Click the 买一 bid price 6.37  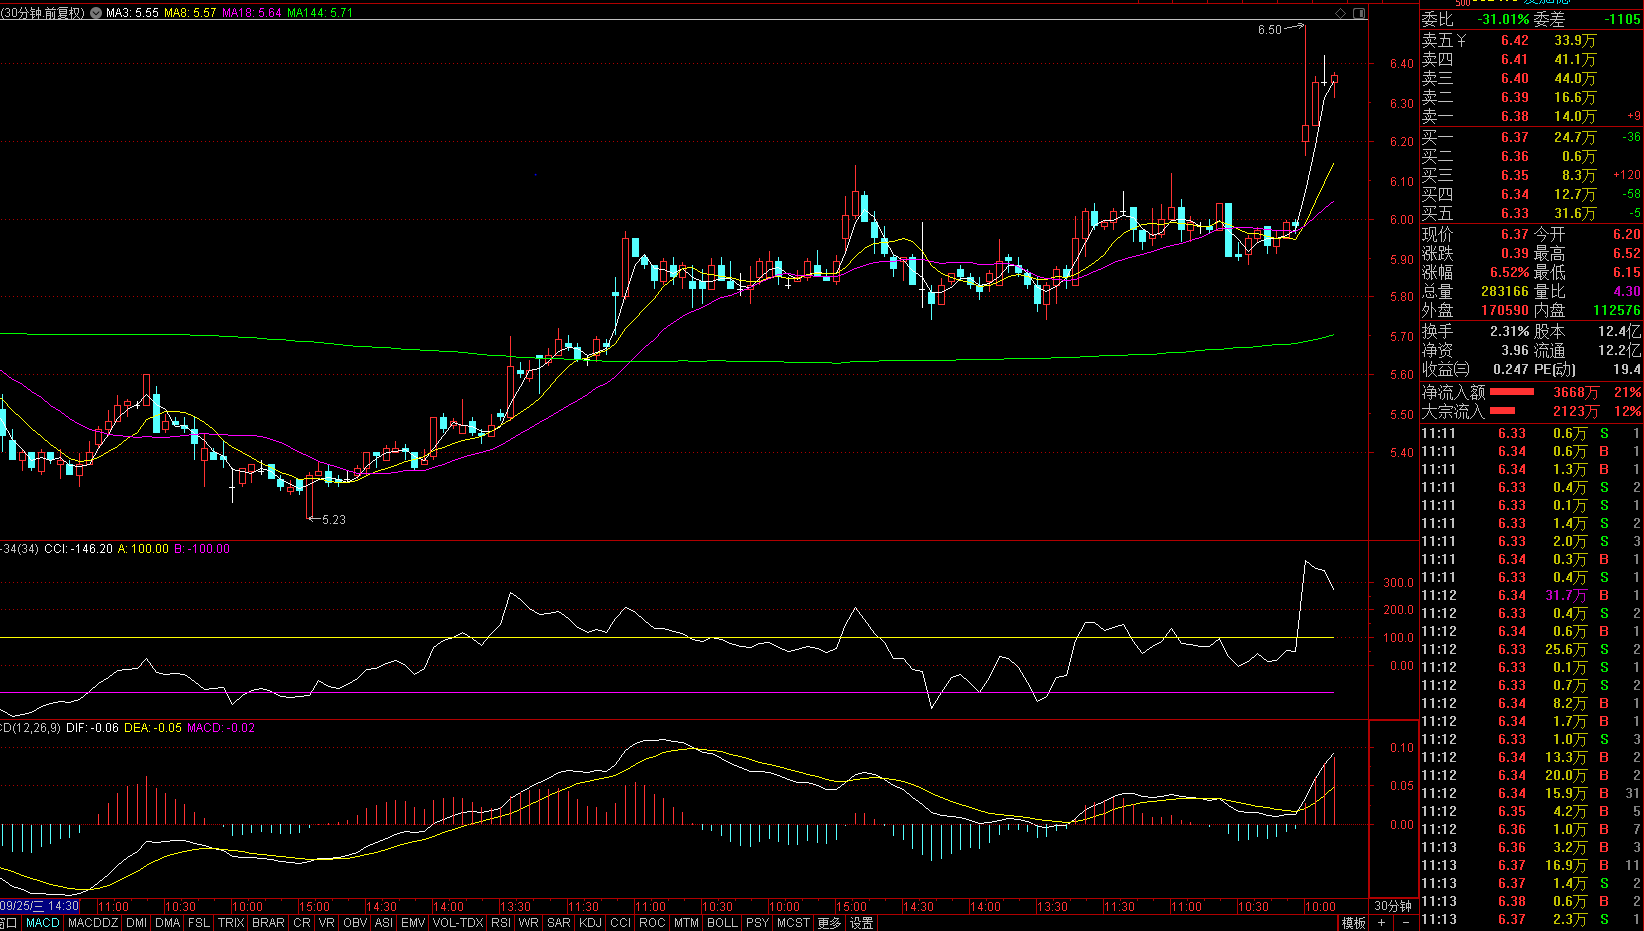click(1514, 137)
